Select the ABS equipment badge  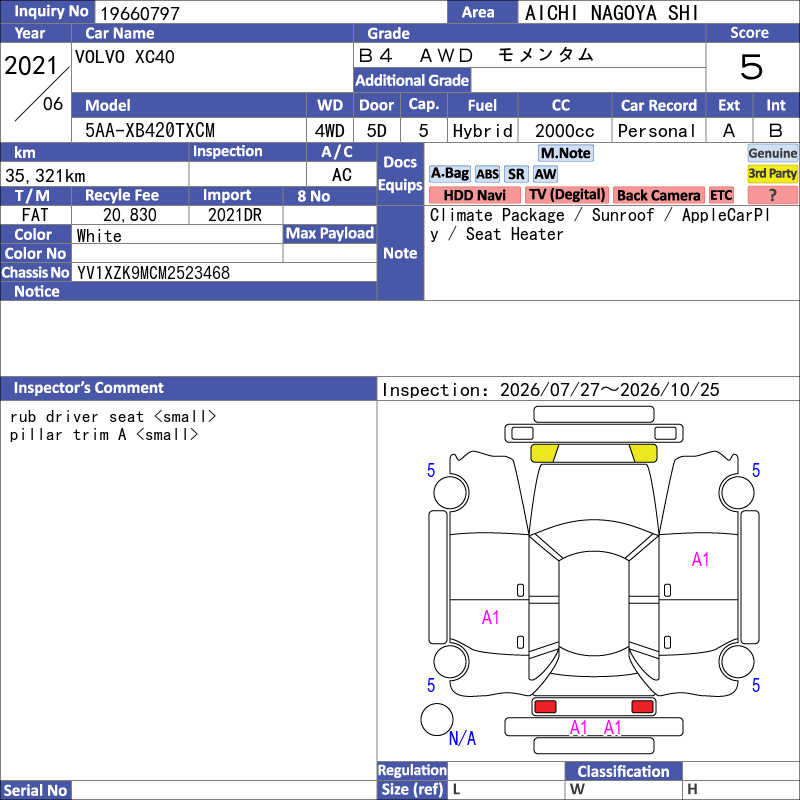point(487,174)
